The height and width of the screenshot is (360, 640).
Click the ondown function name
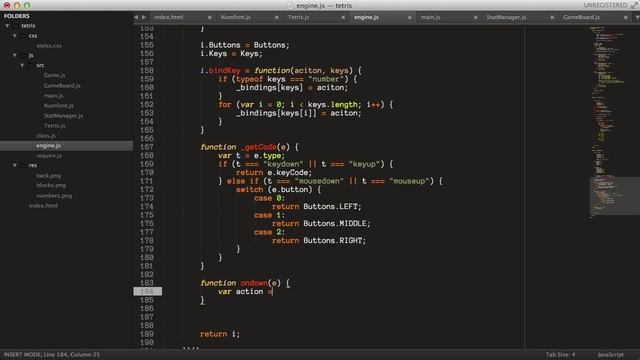click(x=254, y=283)
